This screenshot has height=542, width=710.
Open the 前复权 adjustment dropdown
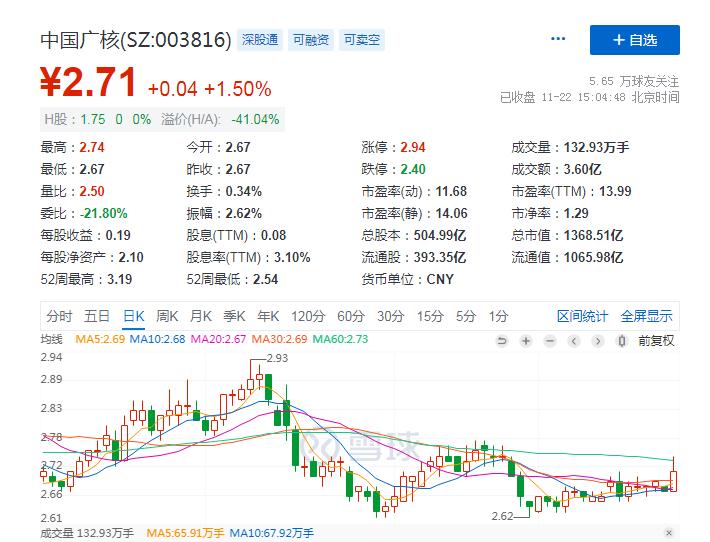[x=656, y=341]
